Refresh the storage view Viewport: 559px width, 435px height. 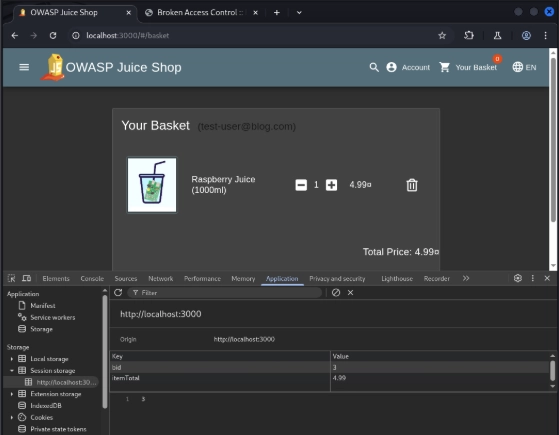pos(118,292)
